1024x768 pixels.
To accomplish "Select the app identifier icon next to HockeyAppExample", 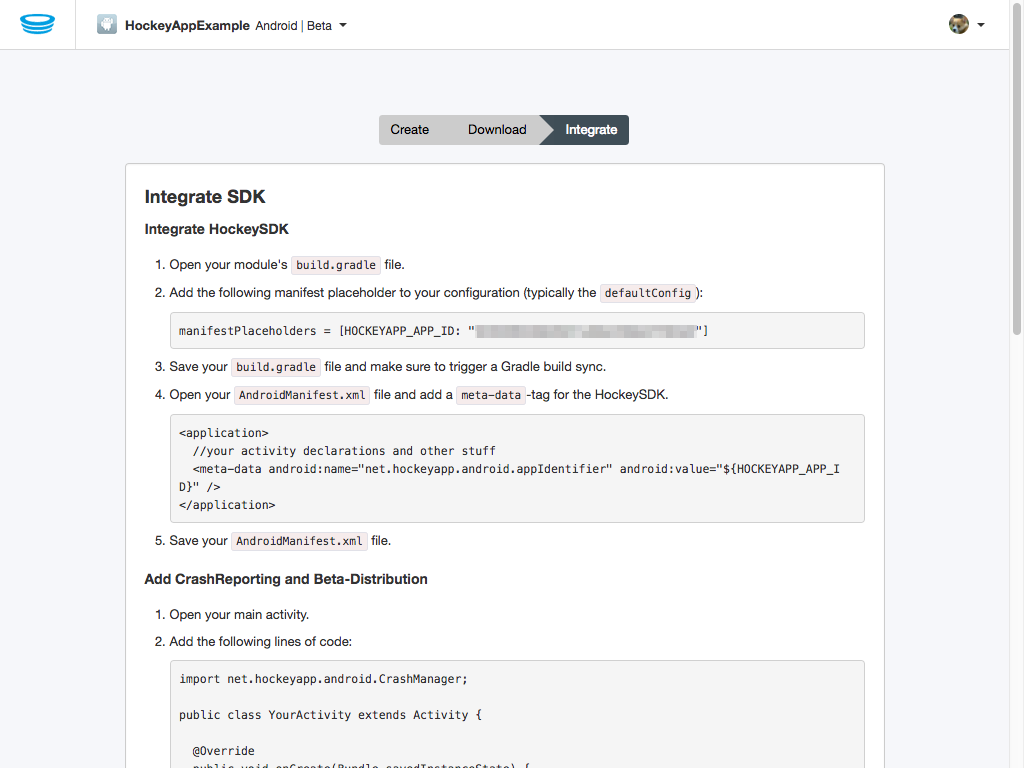I will (106, 24).
